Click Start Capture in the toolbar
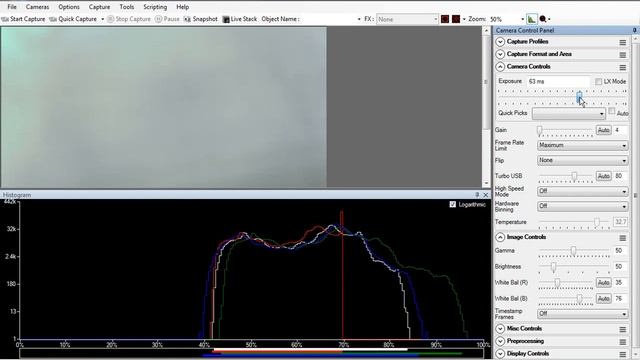The image size is (640, 360). 23,19
